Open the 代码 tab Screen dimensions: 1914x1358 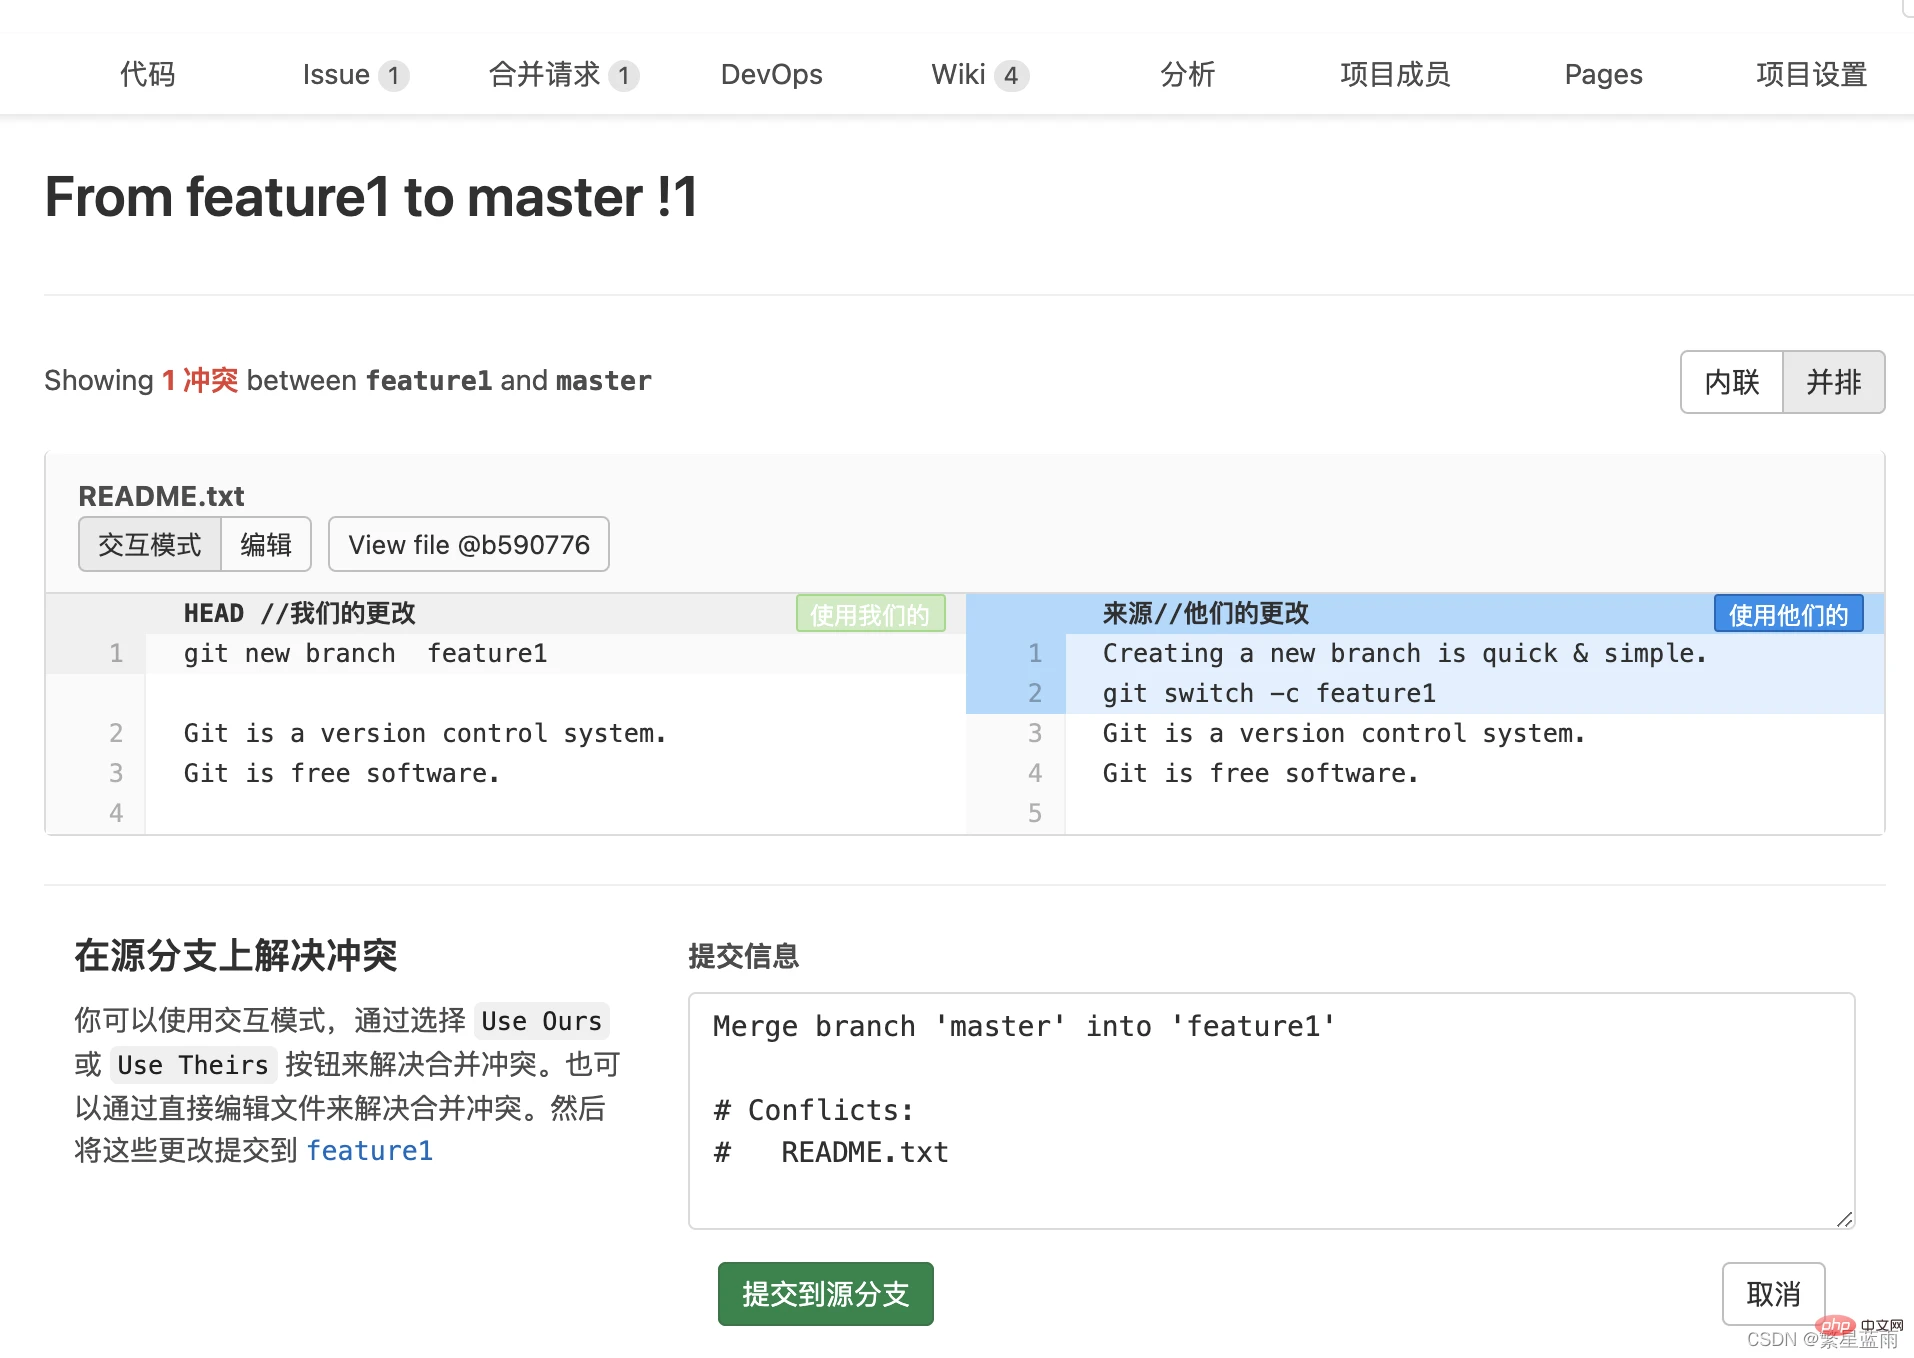click(x=147, y=75)
